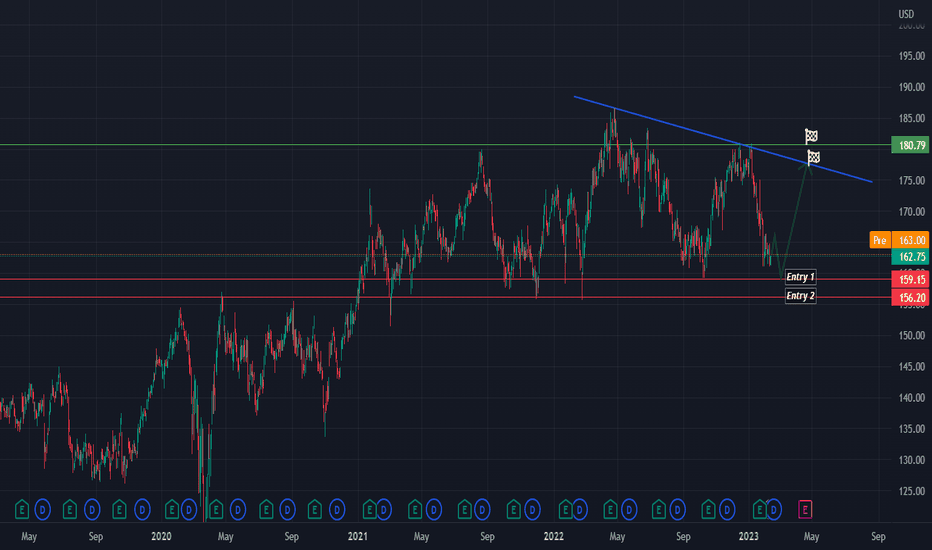
Task: Click the leftmost blue dividend D marker
Action: pyautogui.click(x=42, y=510)
